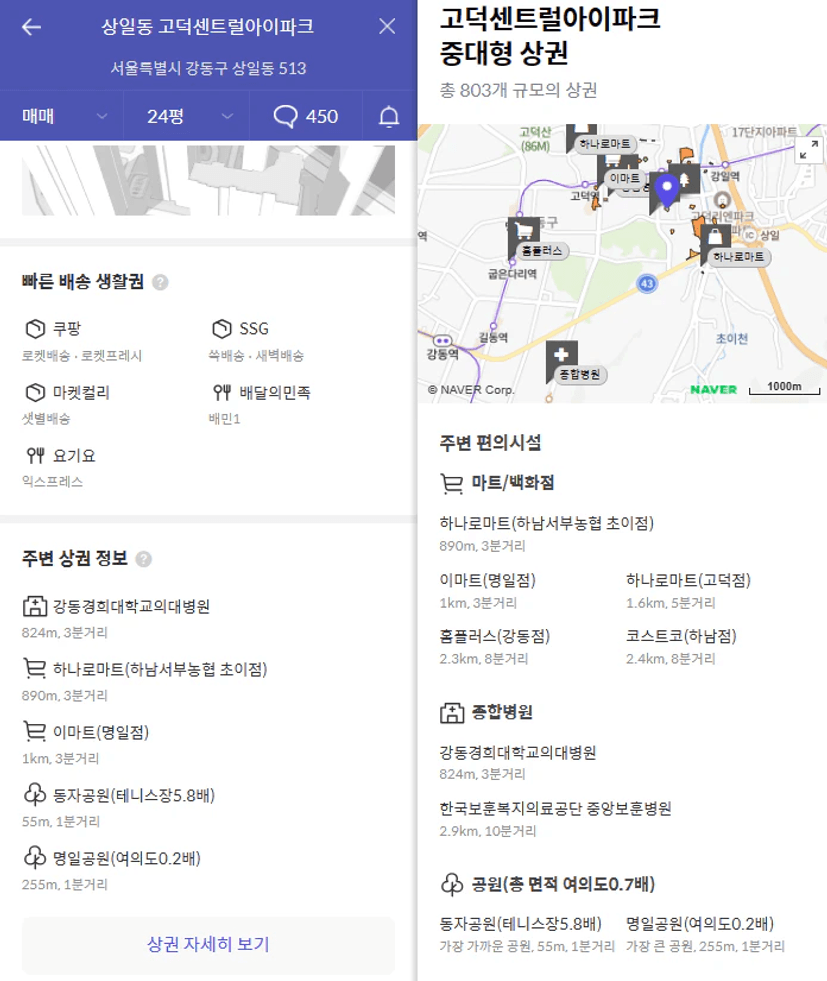Select the park tree marker on map
The height and width of the screenshot is (981, 827).
[x=684, y=178]
